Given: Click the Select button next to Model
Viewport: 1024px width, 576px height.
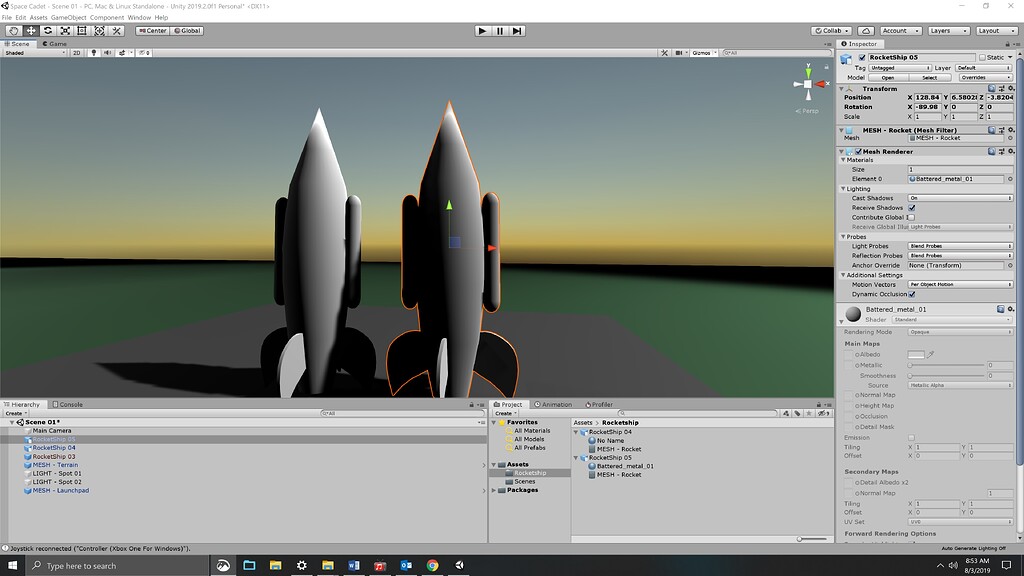Looking at the screenshot, I should (928, 77).
